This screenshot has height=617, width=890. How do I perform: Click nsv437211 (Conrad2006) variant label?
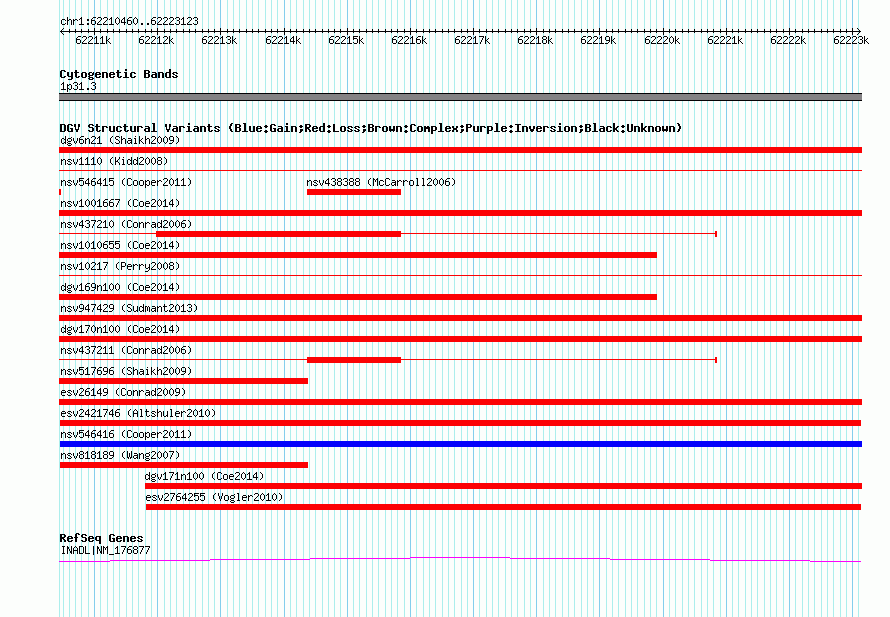click(x=126, y=350)
